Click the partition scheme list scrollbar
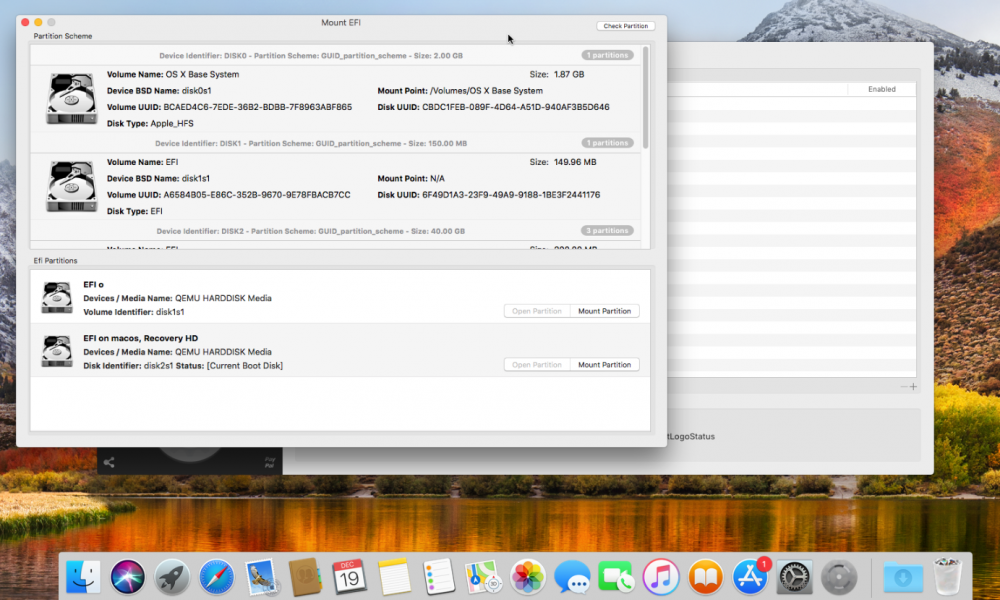 [645, 98]
